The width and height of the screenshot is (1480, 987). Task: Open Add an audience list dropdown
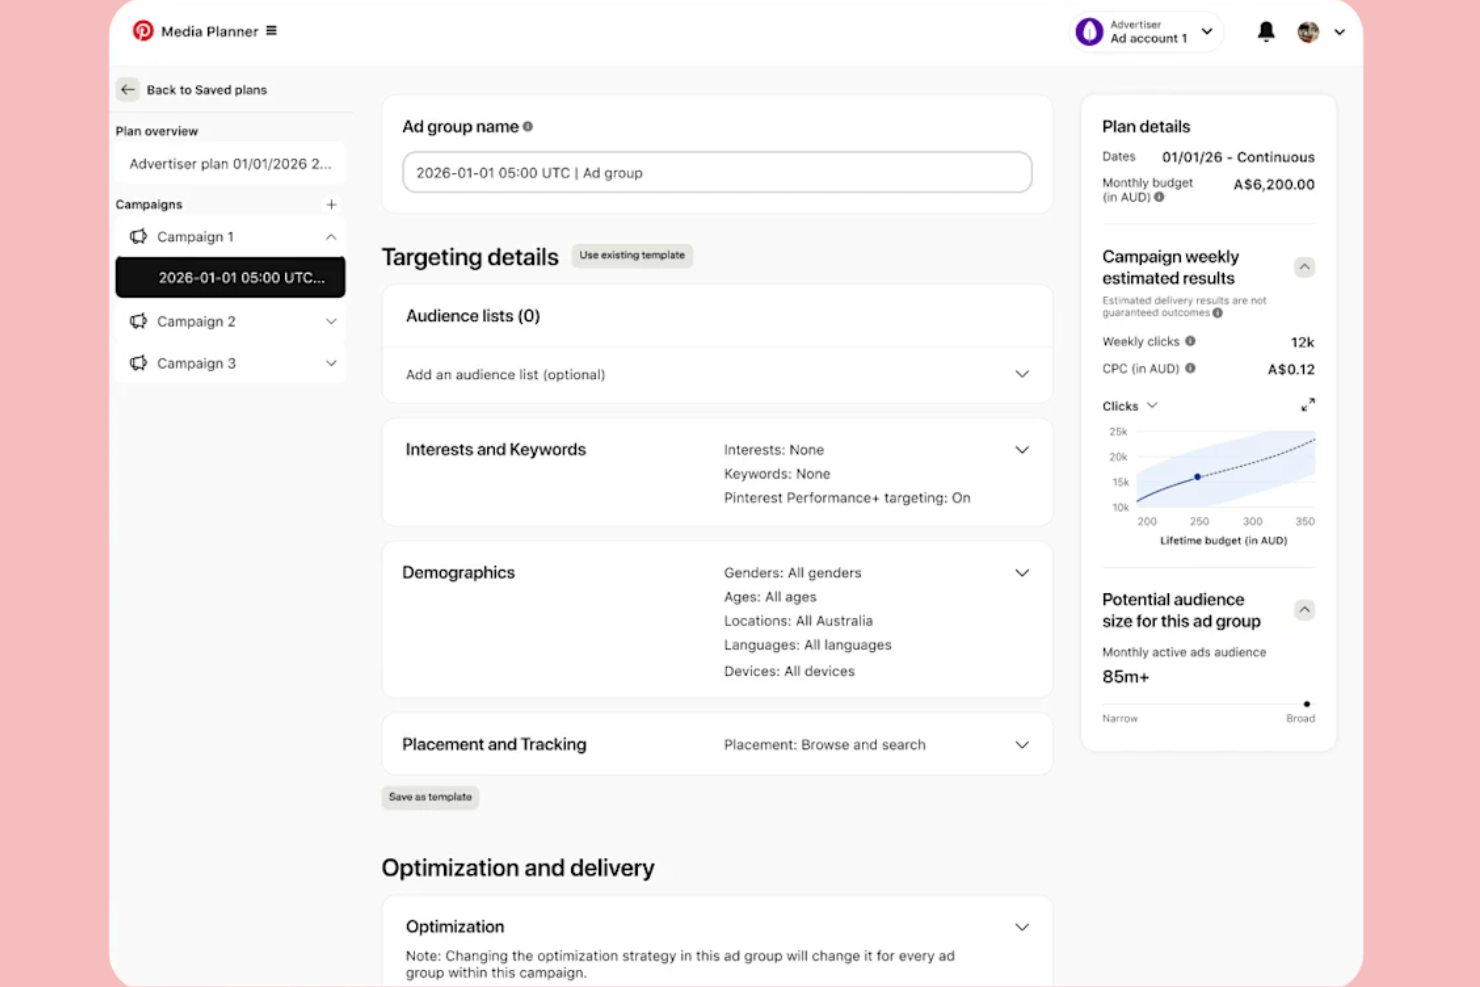717,374
